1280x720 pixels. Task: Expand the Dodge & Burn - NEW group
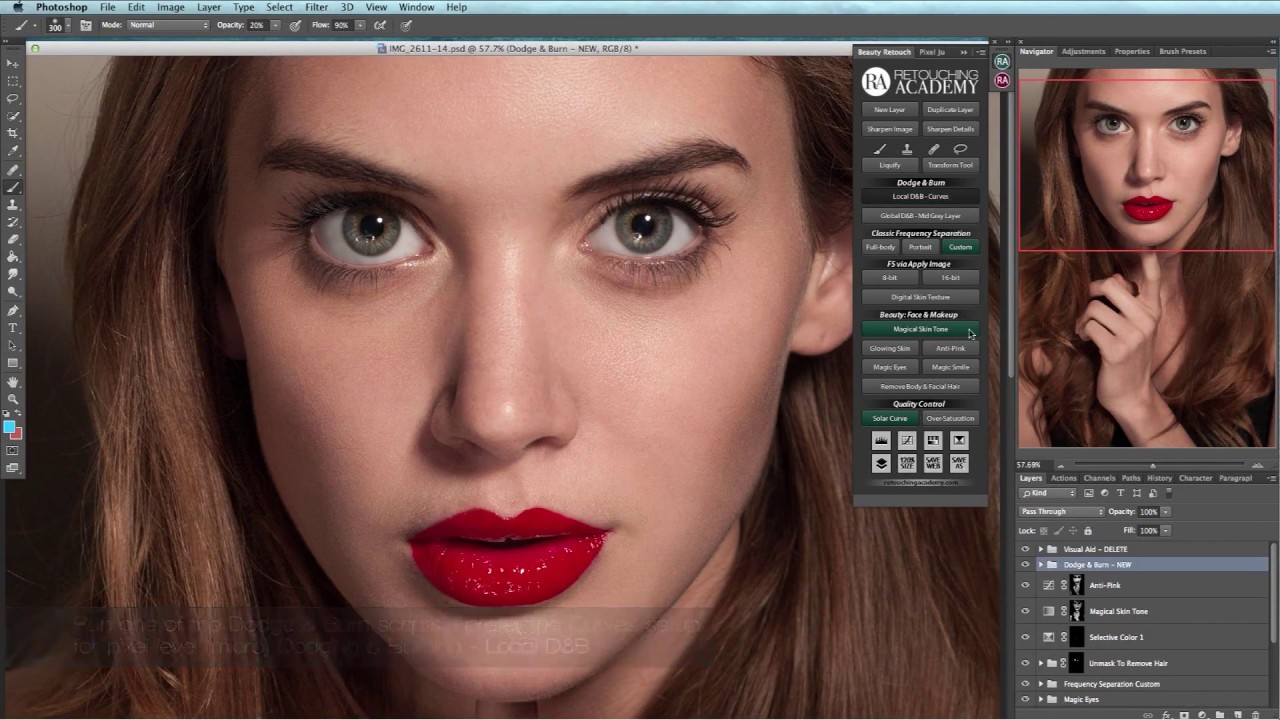click(x=1040, y=565)
